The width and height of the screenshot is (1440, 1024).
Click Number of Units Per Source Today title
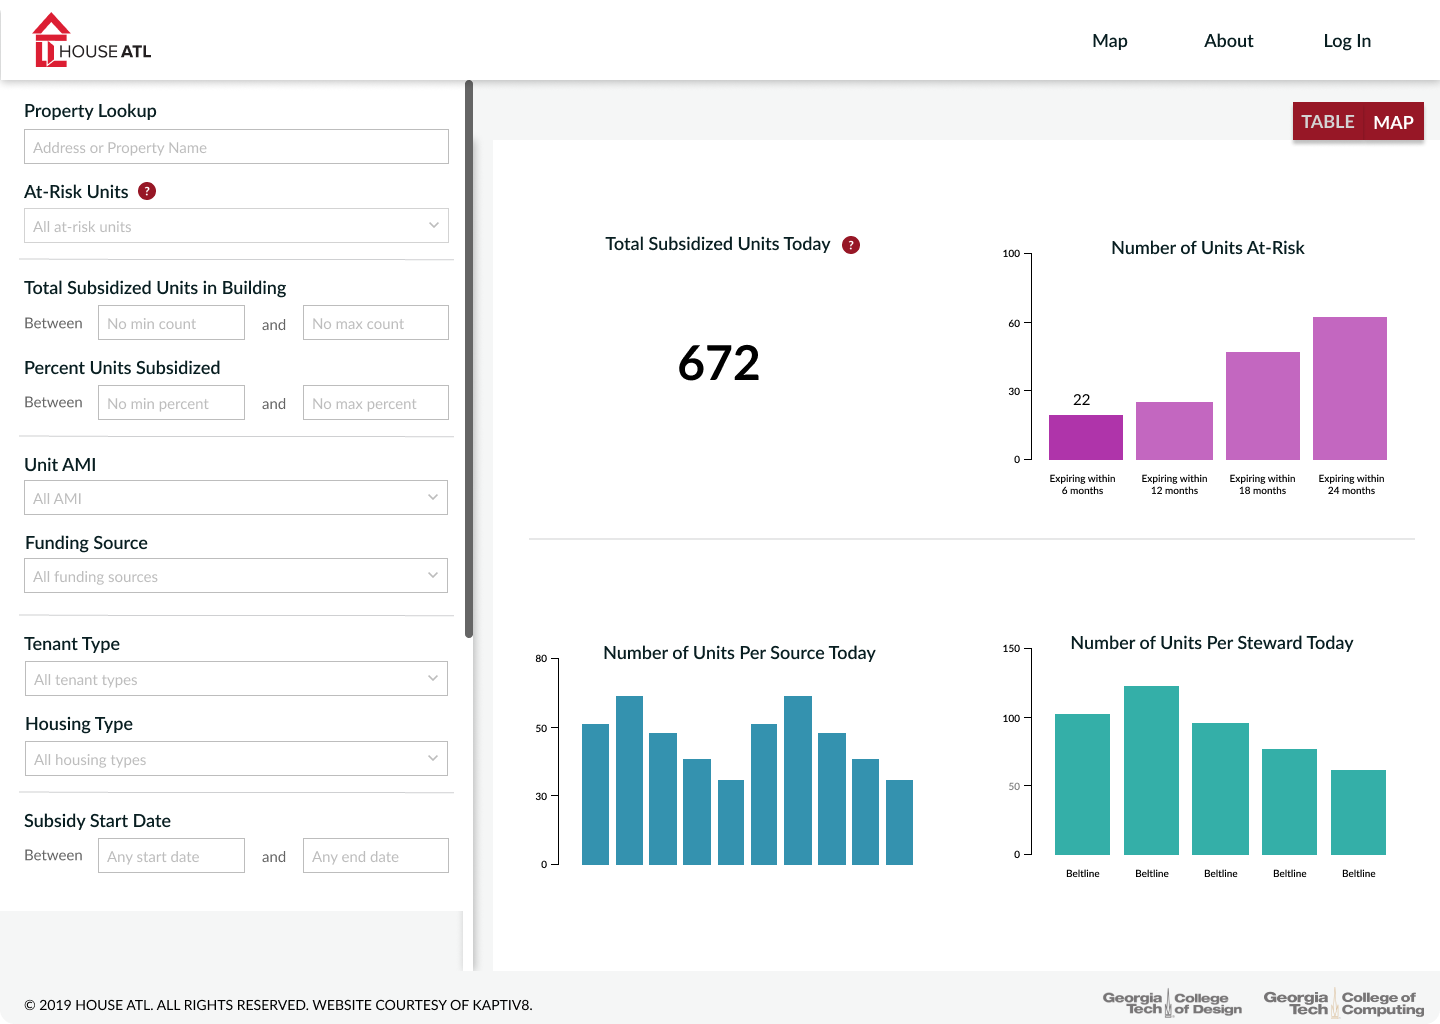click(739, 653)
